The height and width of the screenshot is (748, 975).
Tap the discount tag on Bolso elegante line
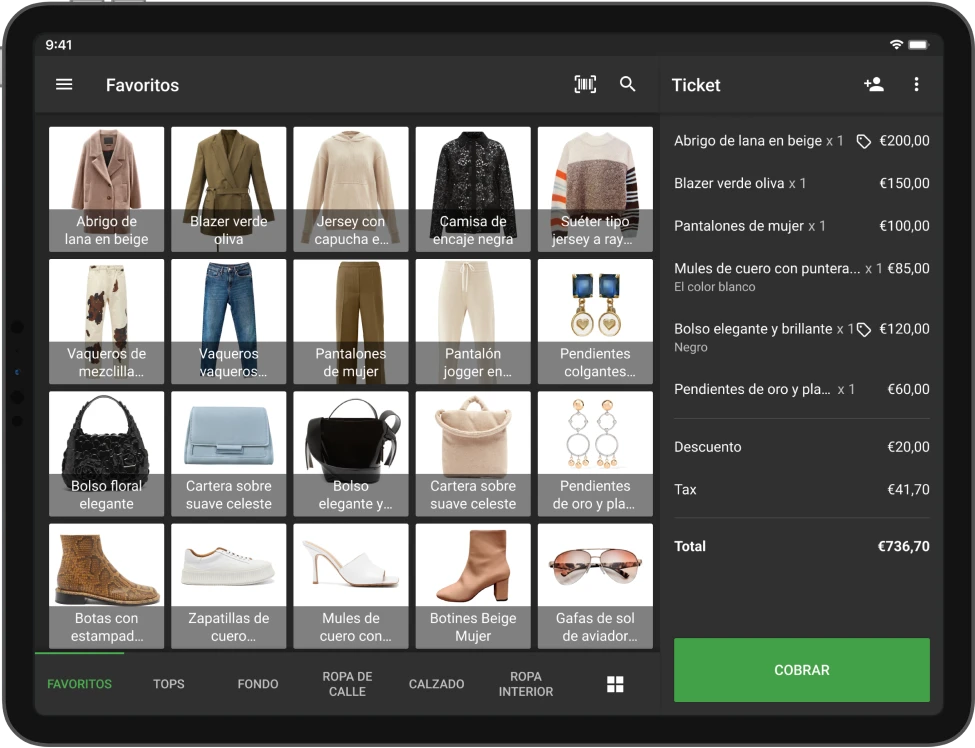863,328
